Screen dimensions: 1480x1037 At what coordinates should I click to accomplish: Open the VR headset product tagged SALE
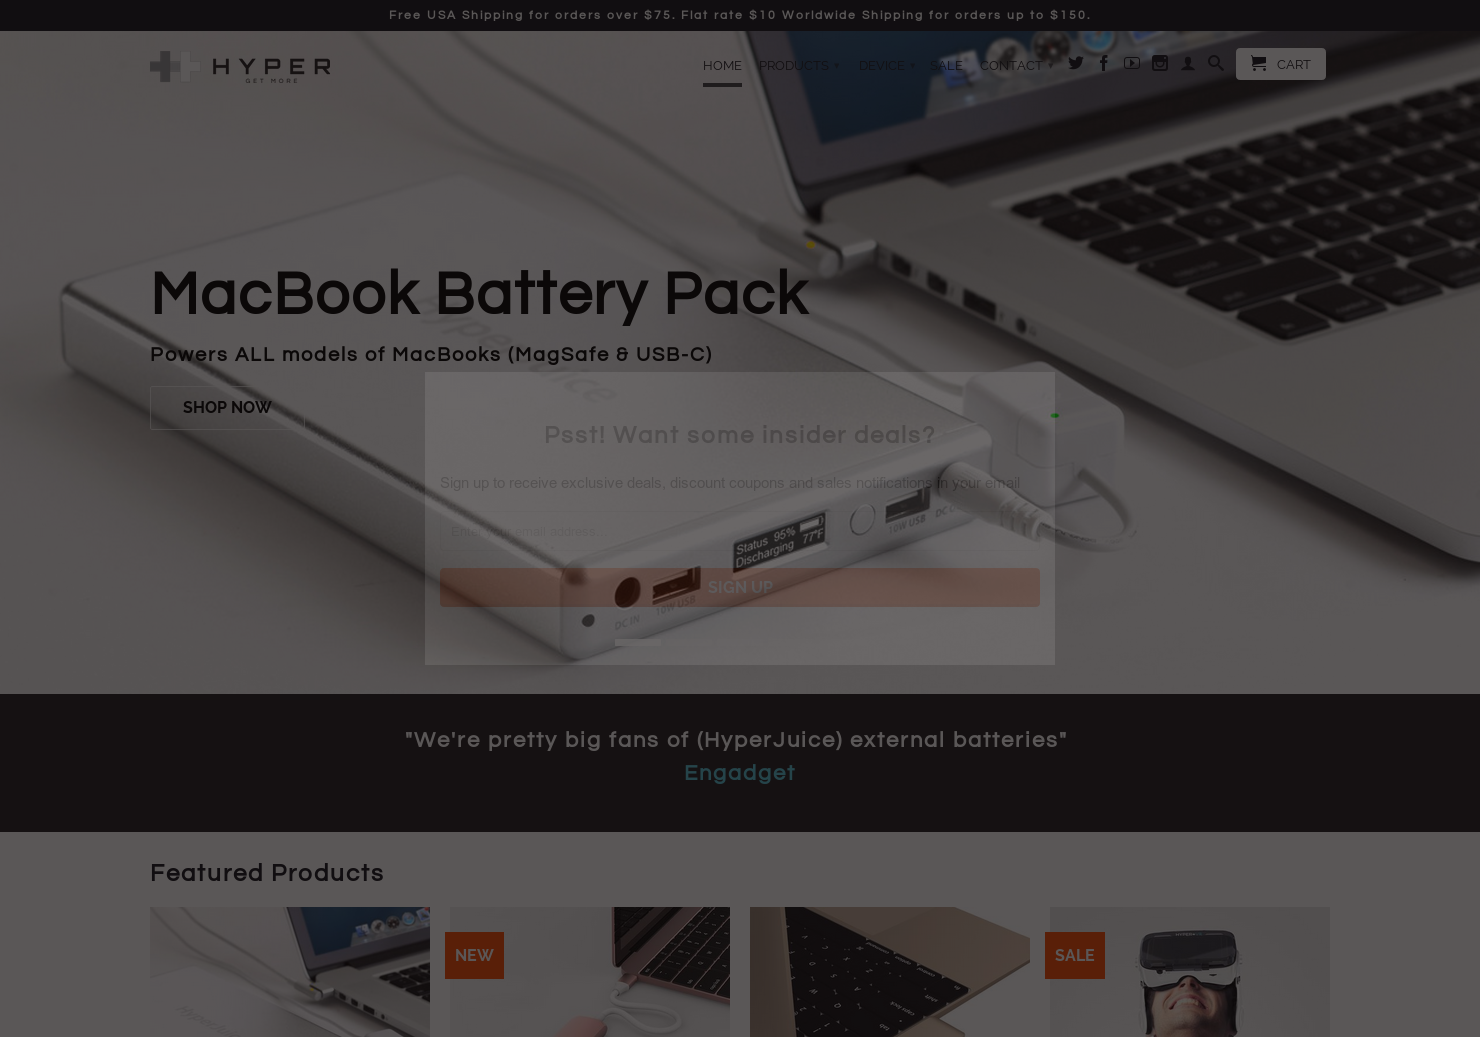click(1190, 972)
